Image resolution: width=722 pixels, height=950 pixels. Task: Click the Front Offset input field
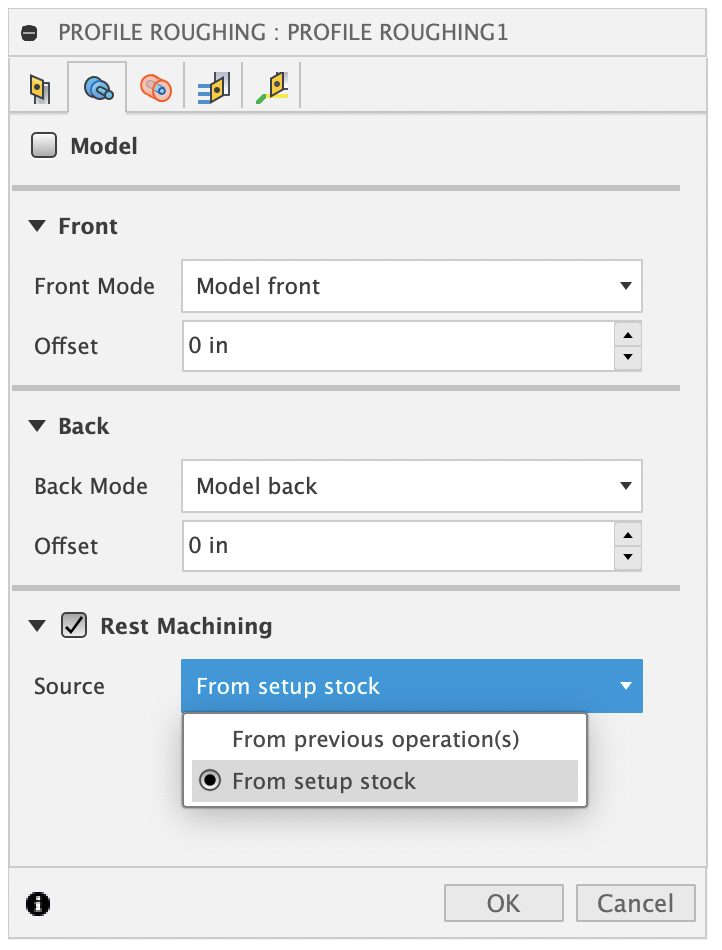click(397, 346)
